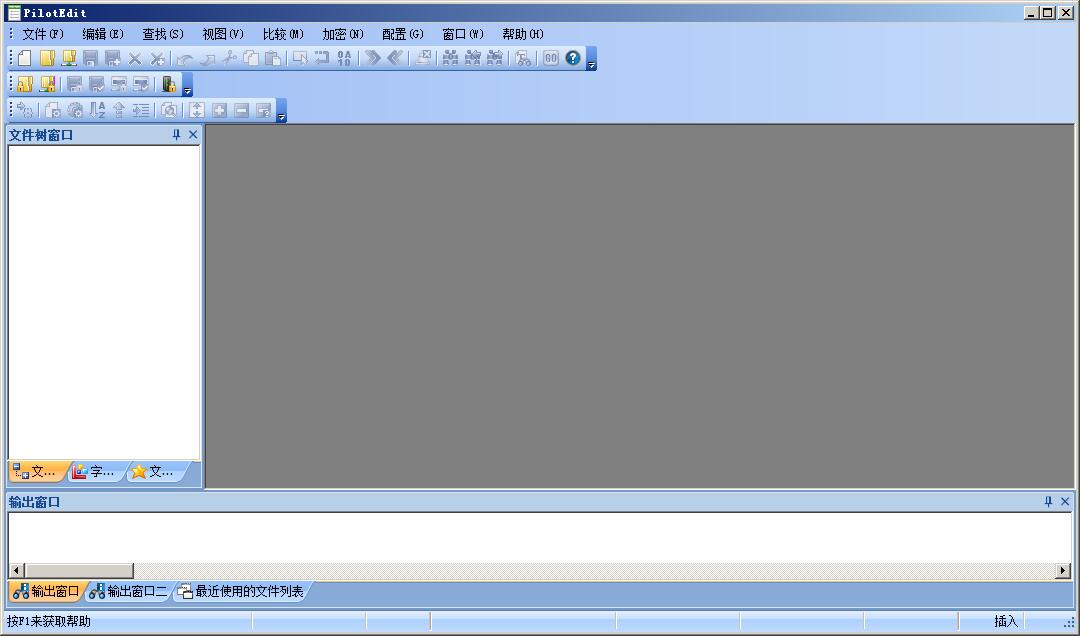
Task: Click the find-in-files icon, T with binoculars
Action: pyautogui.click(x=523, y=59)
